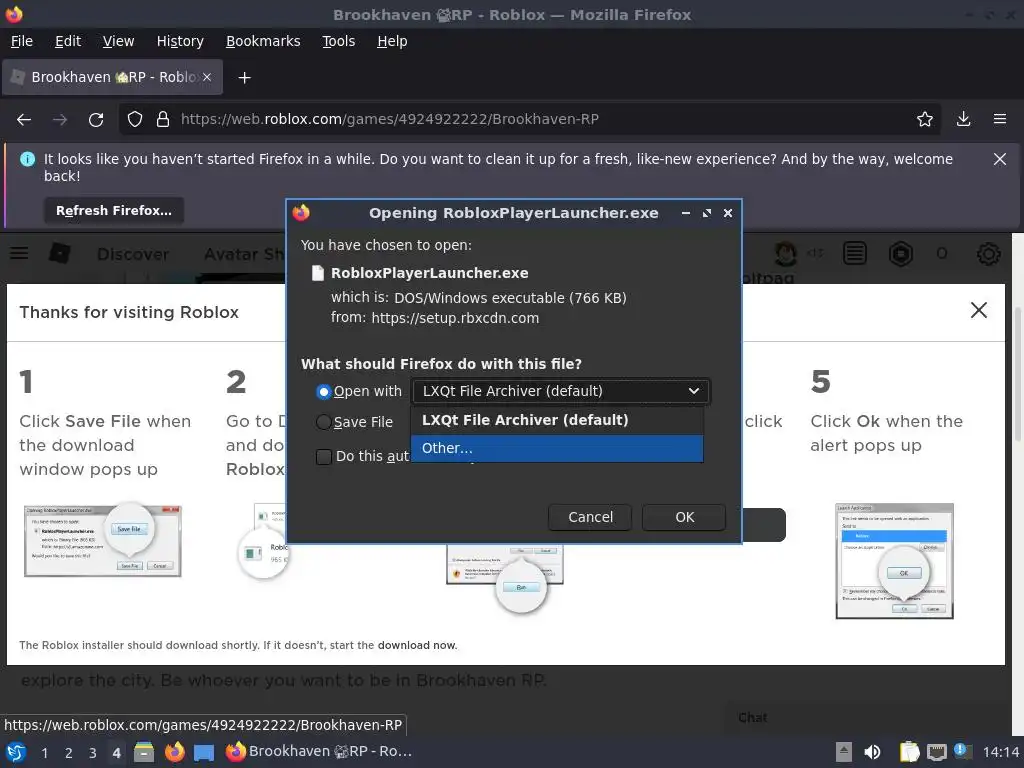Open Discover in Roblox navigation

[x=133, y=254]
